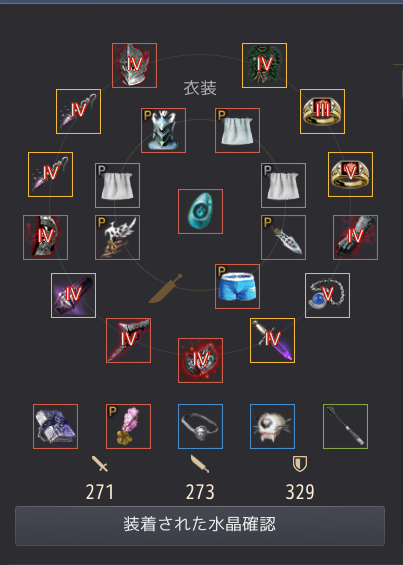Click the white cat mask slot
This screenshot has width=403, height=565.
click(273, 426)
